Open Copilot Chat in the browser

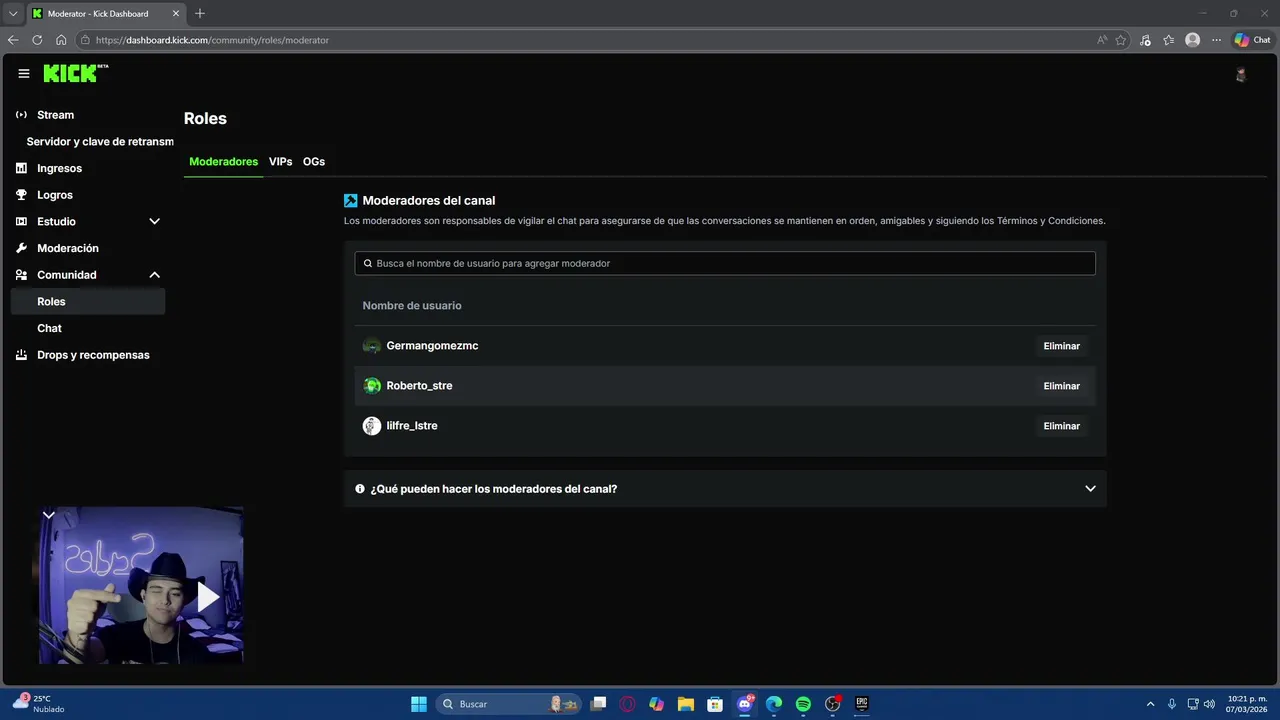(x=1252, y=40)
